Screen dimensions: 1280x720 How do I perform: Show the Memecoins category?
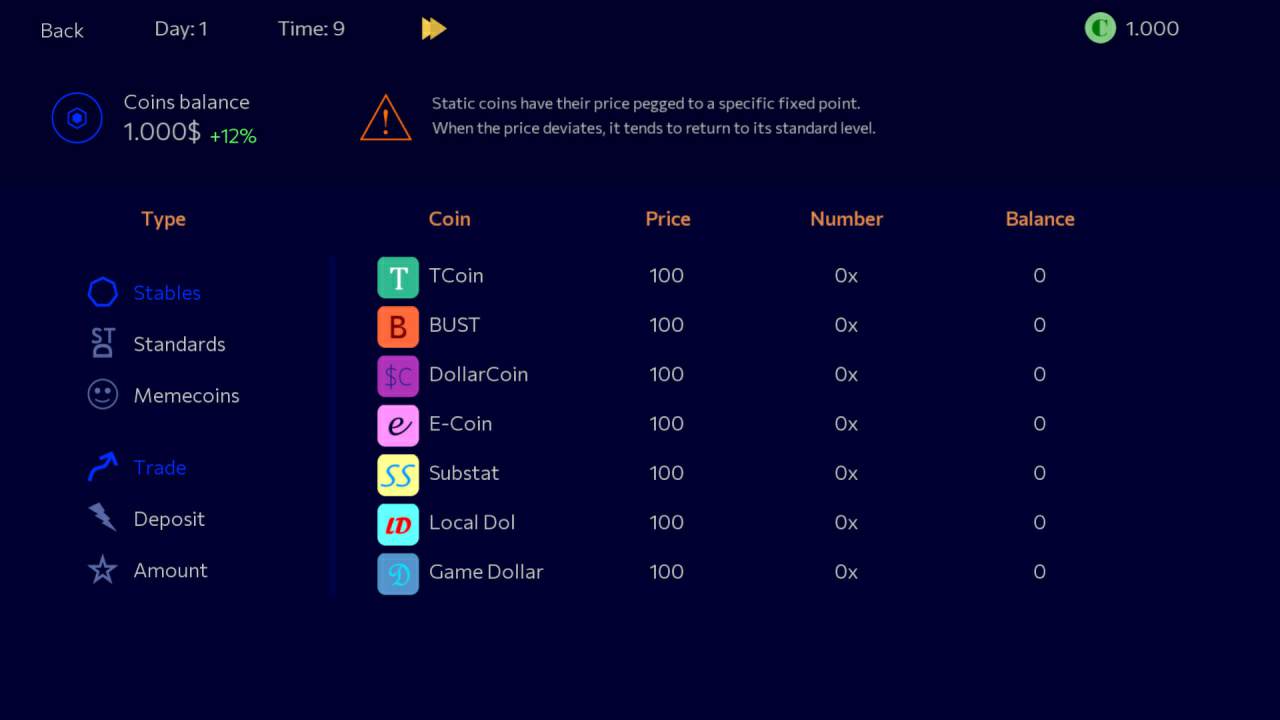pyautogui.click(x=185, y=396)
